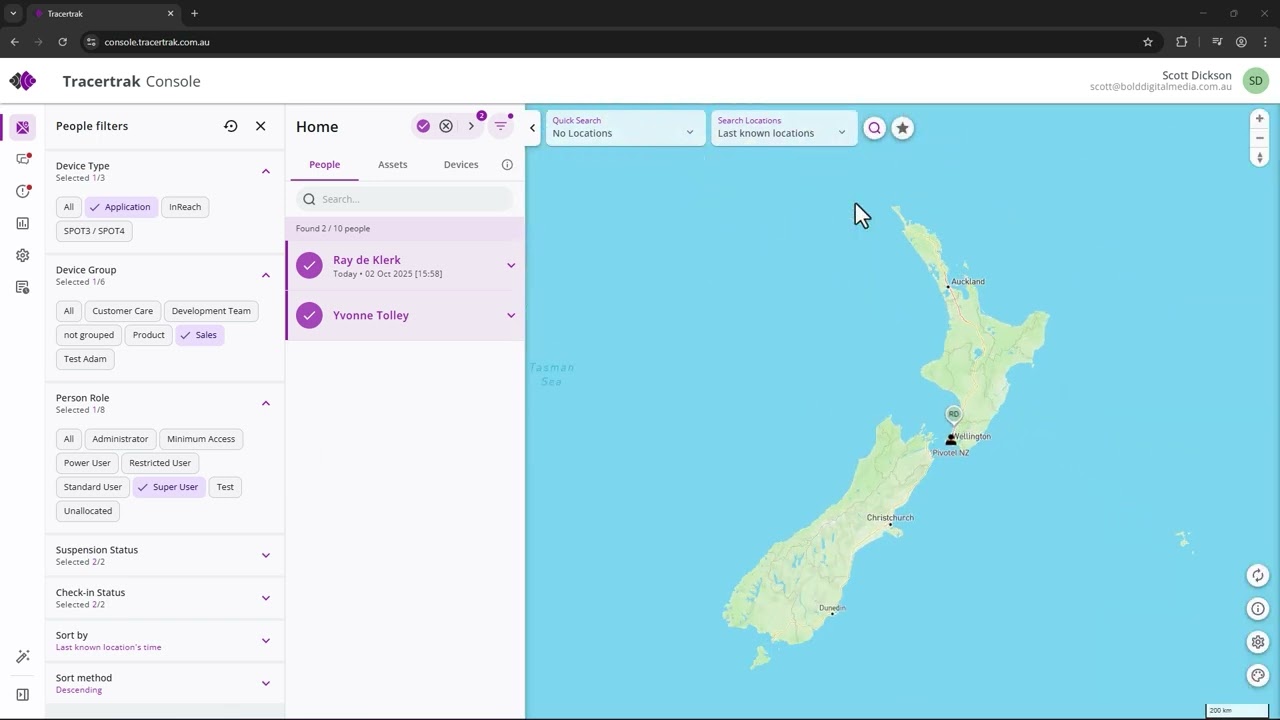Click the selected count arrow icon
Viewport: 1280px width, 720px height.
pos(471,126)
